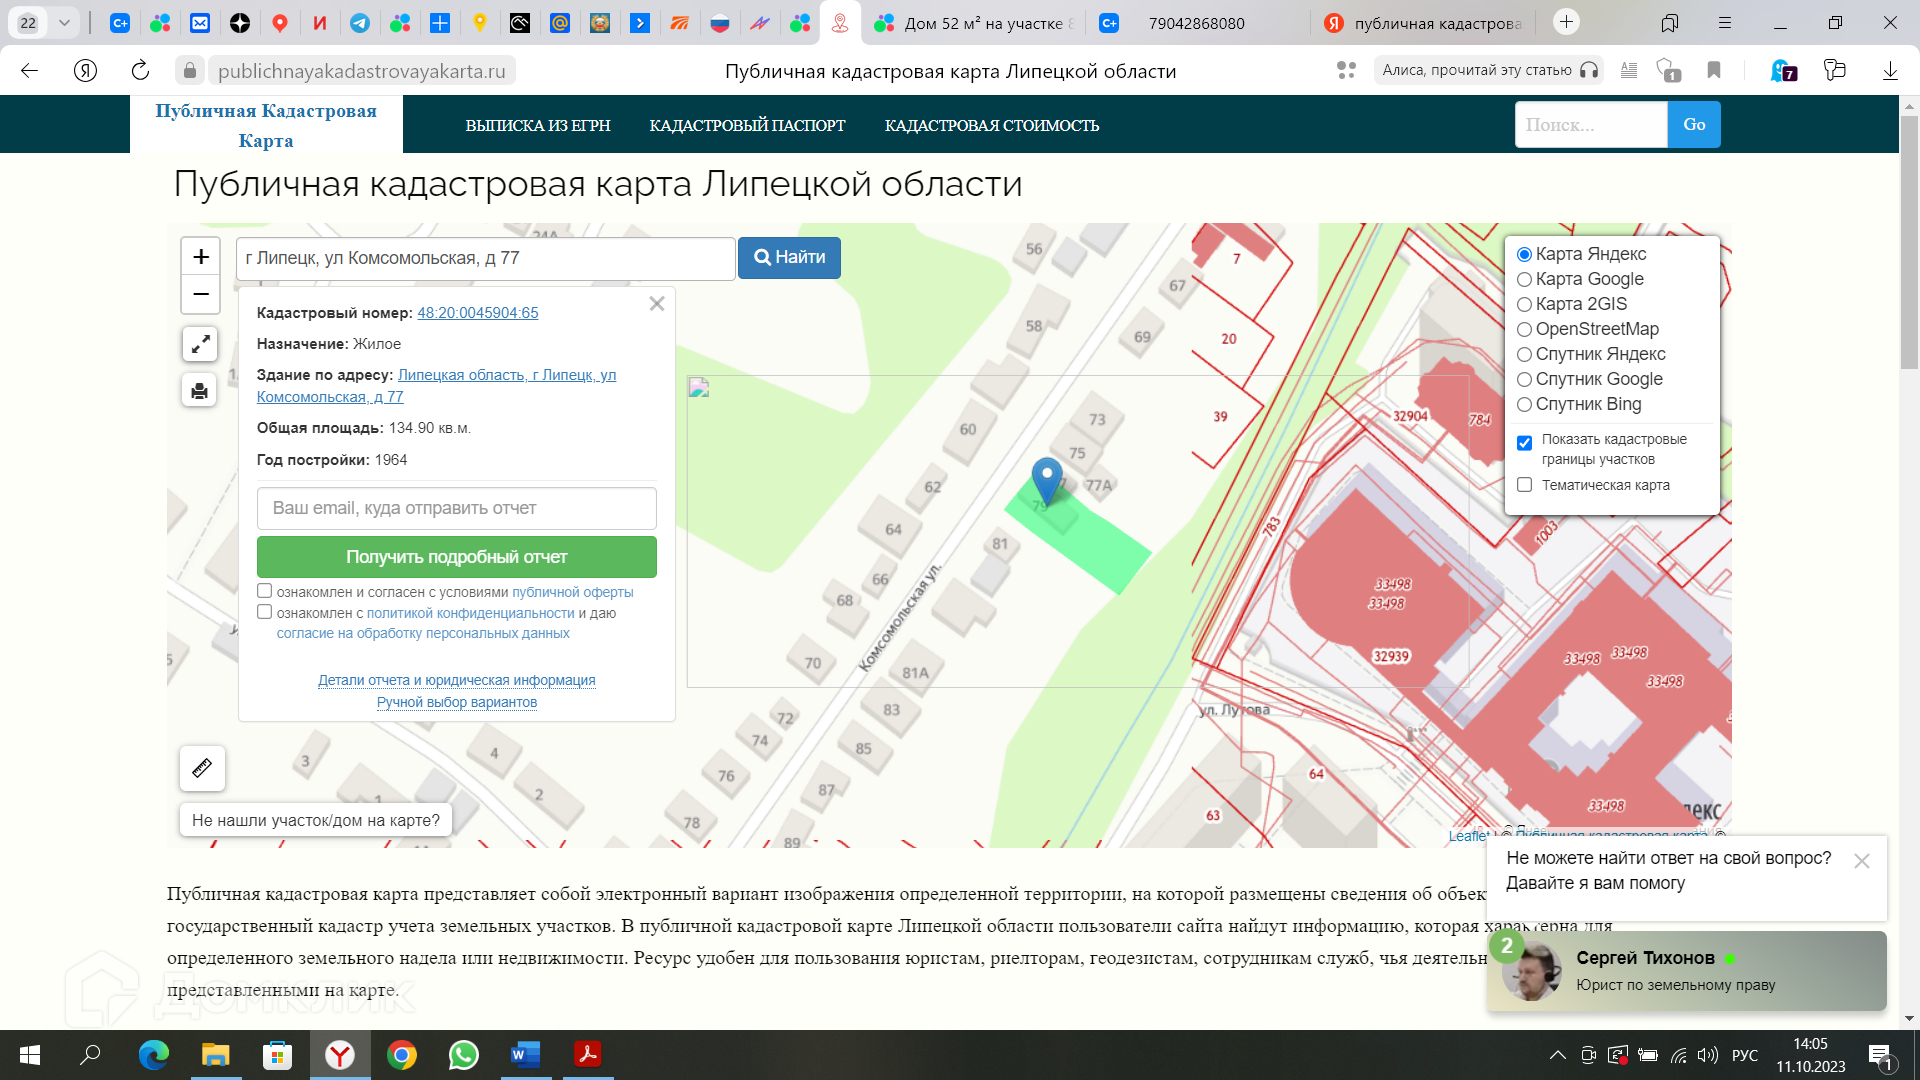Select the Карта Google radio option
Viewport: 1920px width, 1080px height.
(x=1524, y=280)
